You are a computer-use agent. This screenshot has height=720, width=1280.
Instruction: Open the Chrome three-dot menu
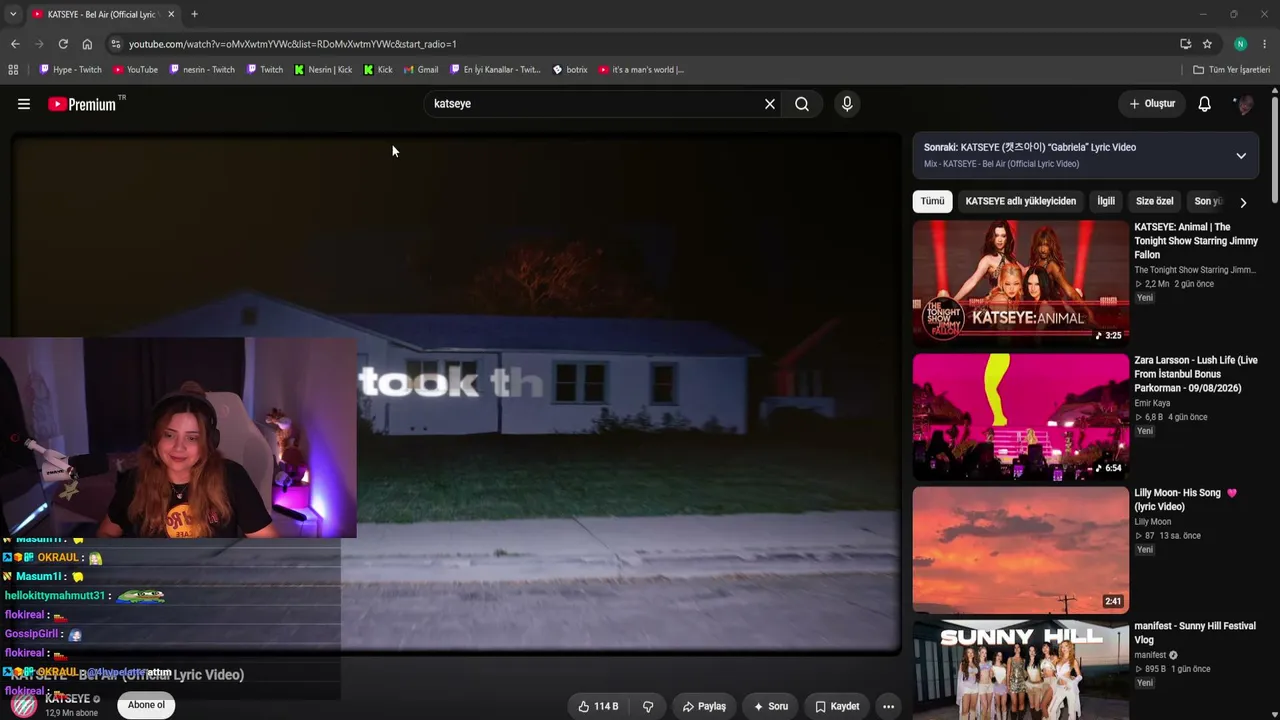point(1265,44)
